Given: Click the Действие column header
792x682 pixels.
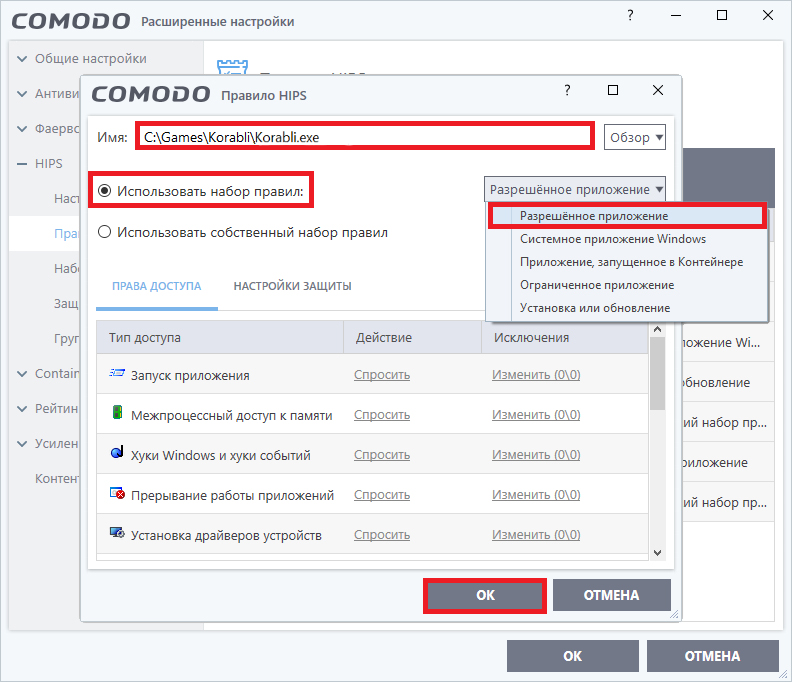Looking at the screenshot, I should click(x=412, y=337).
